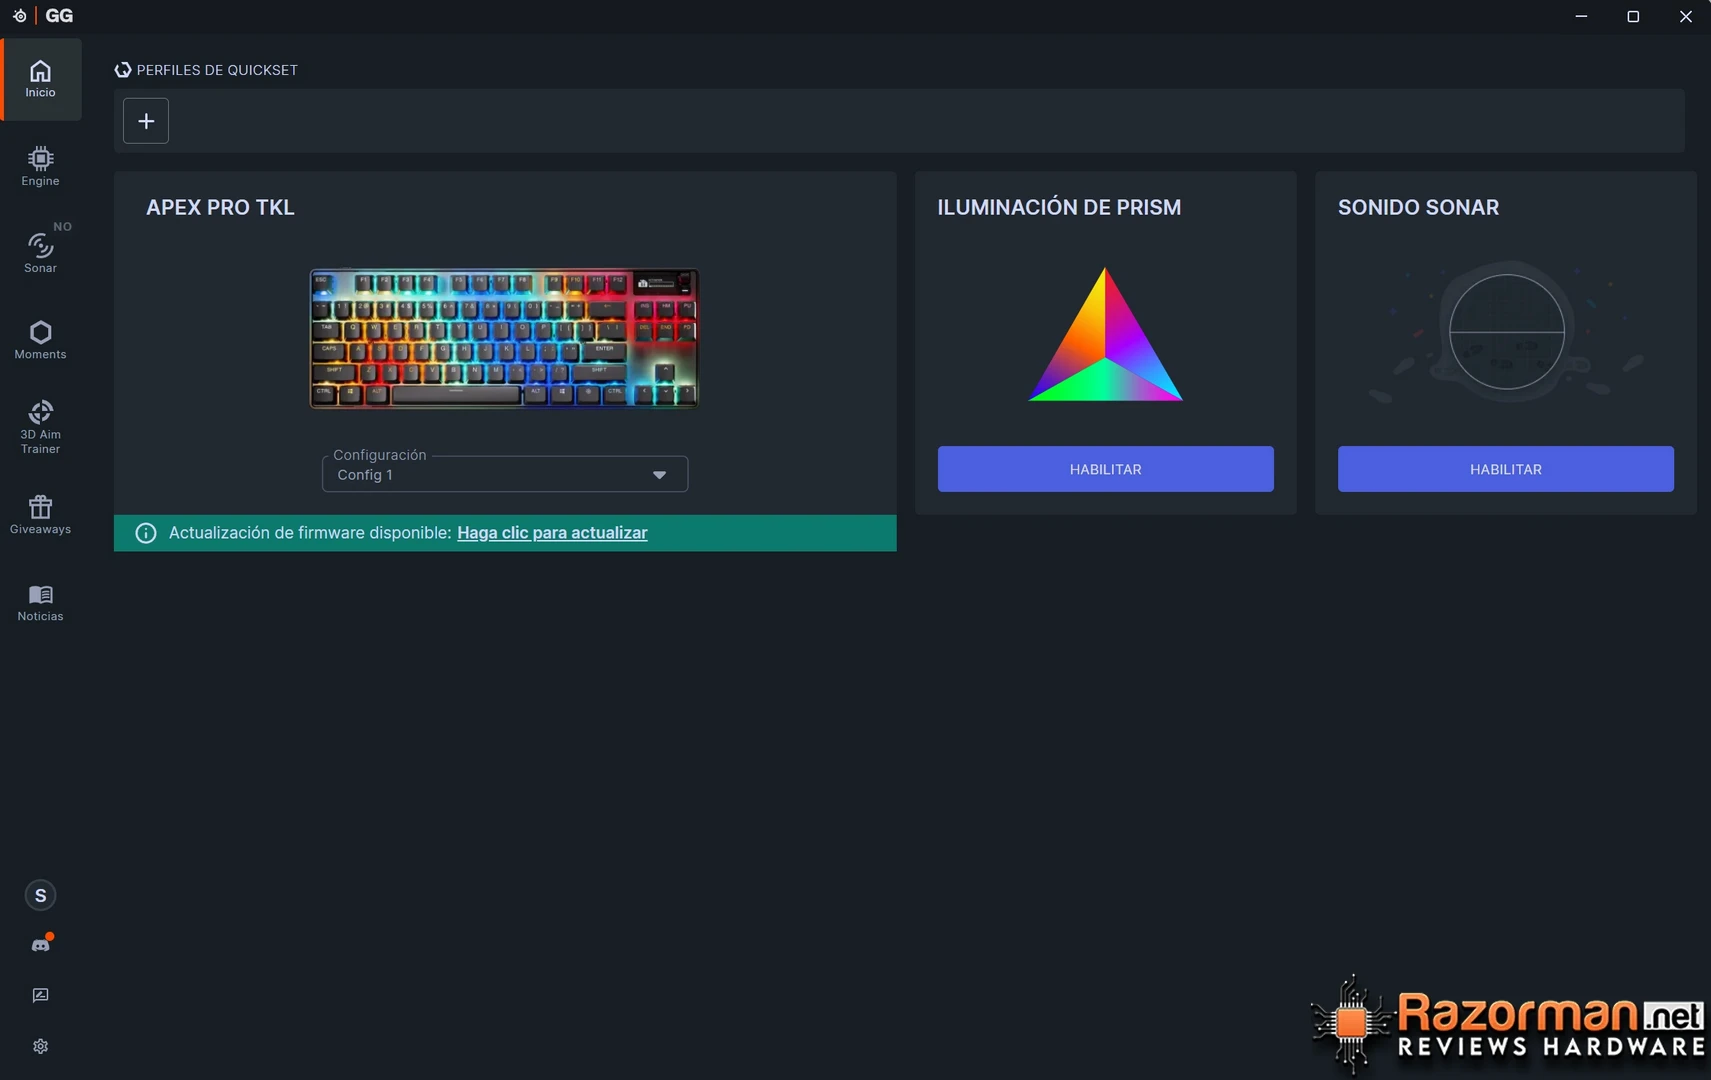The width and height of the screenshot is (1711, 1080).
Task: Click the ILUMINACIÓN DE PRISM heading
Action: pos(1059,208)
